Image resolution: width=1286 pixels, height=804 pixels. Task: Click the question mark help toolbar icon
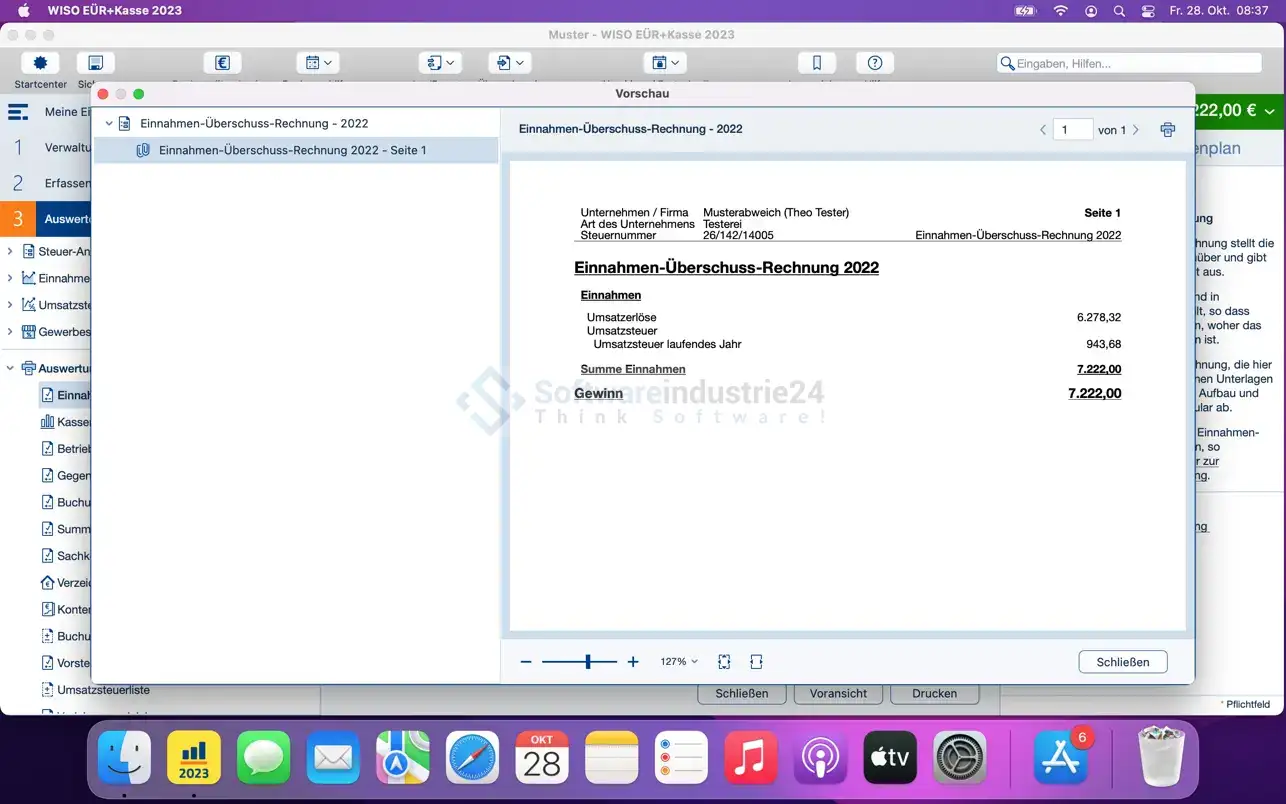click(875, 63)
